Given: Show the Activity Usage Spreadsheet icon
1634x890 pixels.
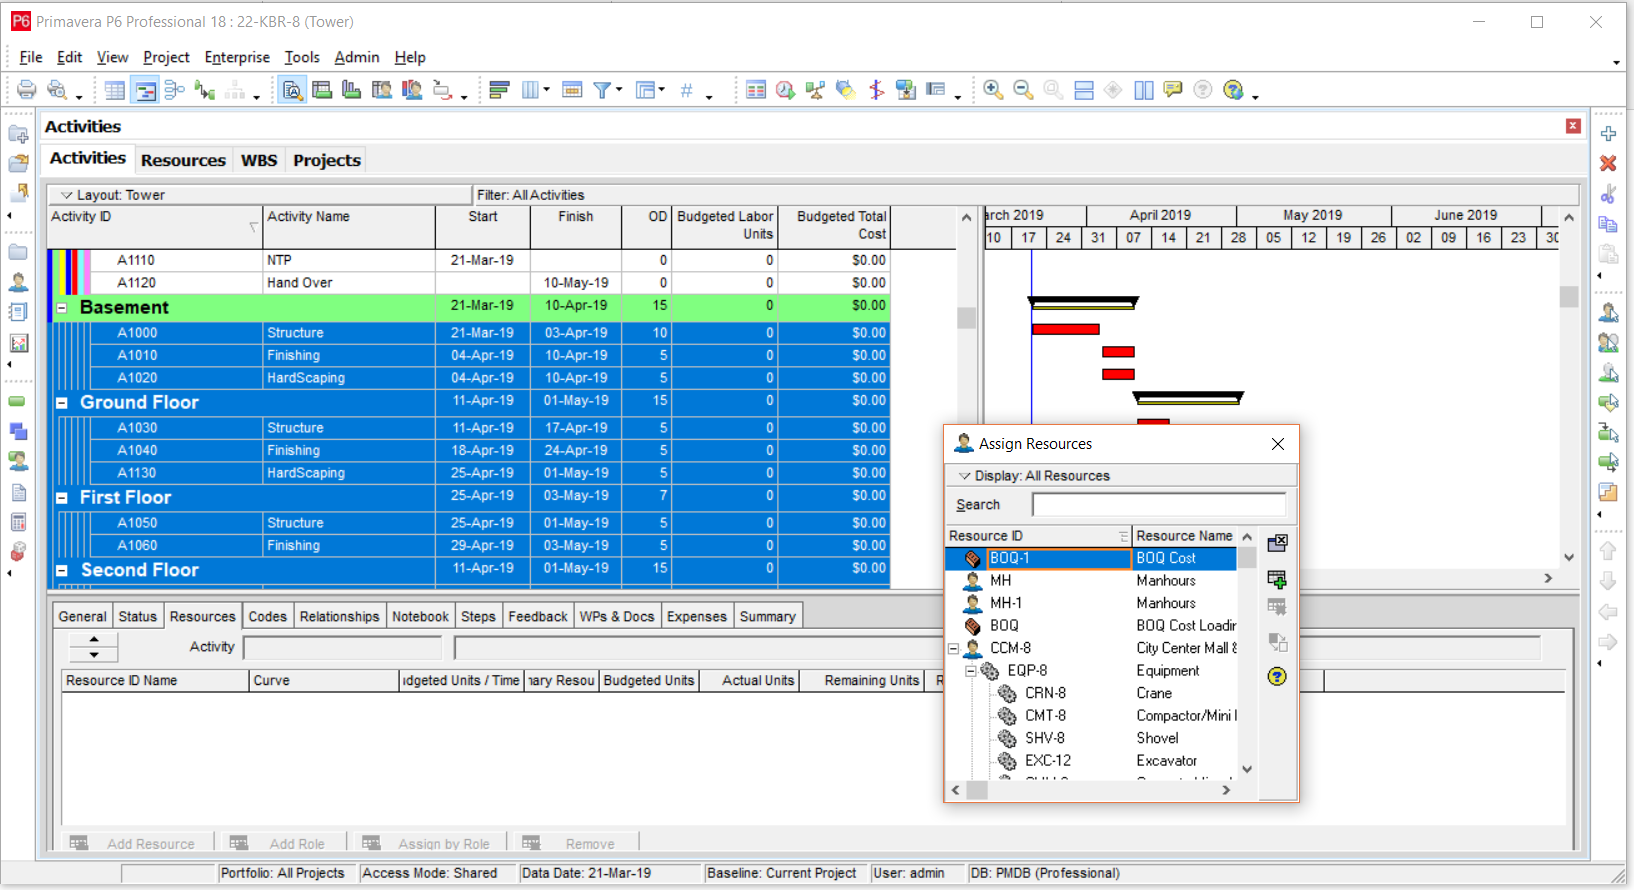Looking at the screenshot, I should [x=322, y=91].
